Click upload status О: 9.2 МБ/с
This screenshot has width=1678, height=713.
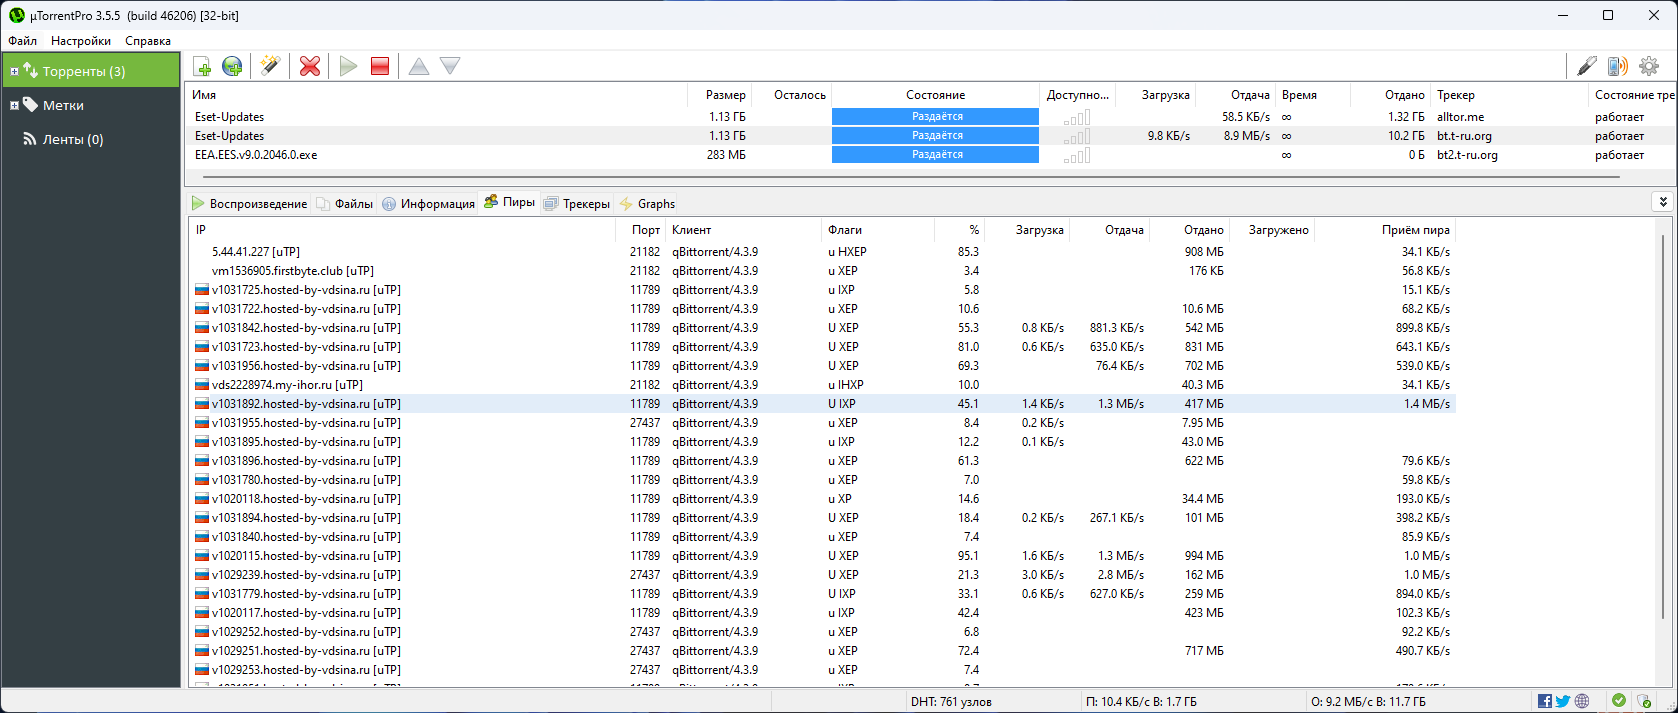pos(1368,701)
